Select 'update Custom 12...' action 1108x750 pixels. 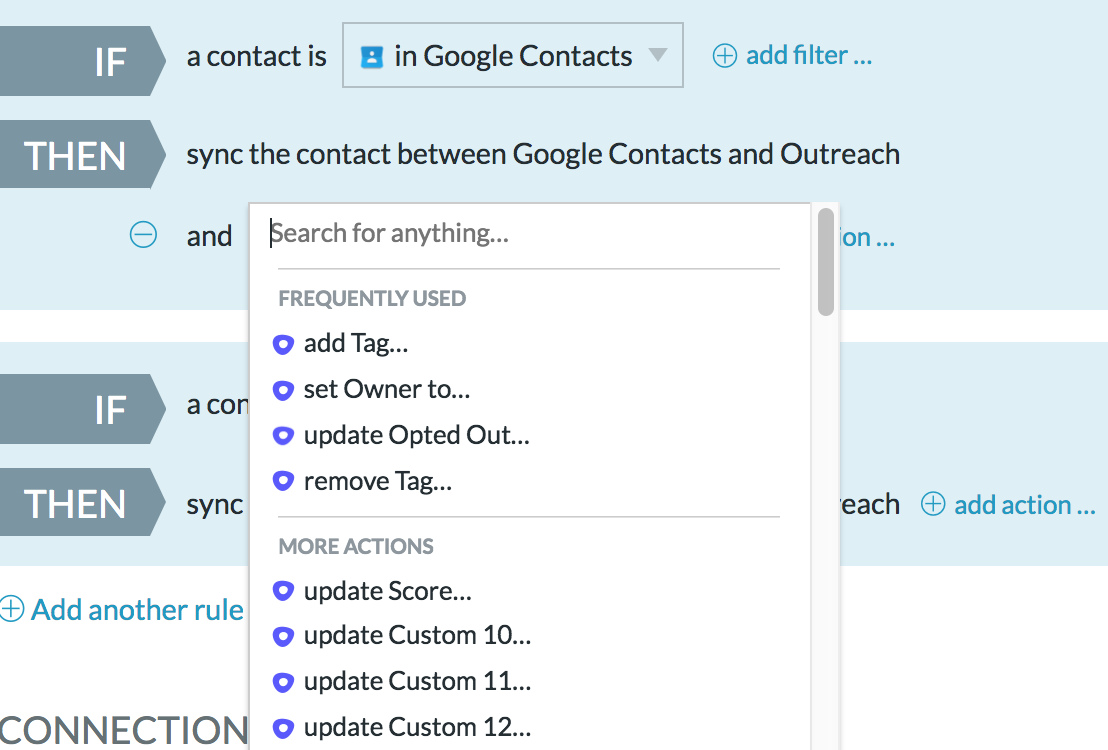417,727
